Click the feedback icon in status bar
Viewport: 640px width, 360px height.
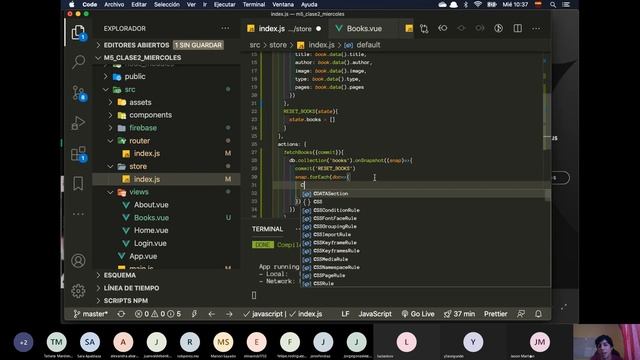pos(521,314)
